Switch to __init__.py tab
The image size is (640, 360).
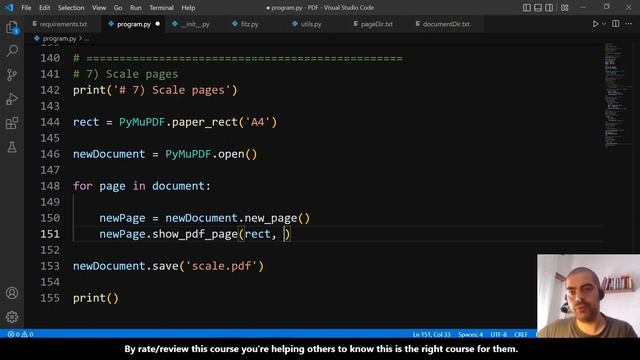[195, 24]
